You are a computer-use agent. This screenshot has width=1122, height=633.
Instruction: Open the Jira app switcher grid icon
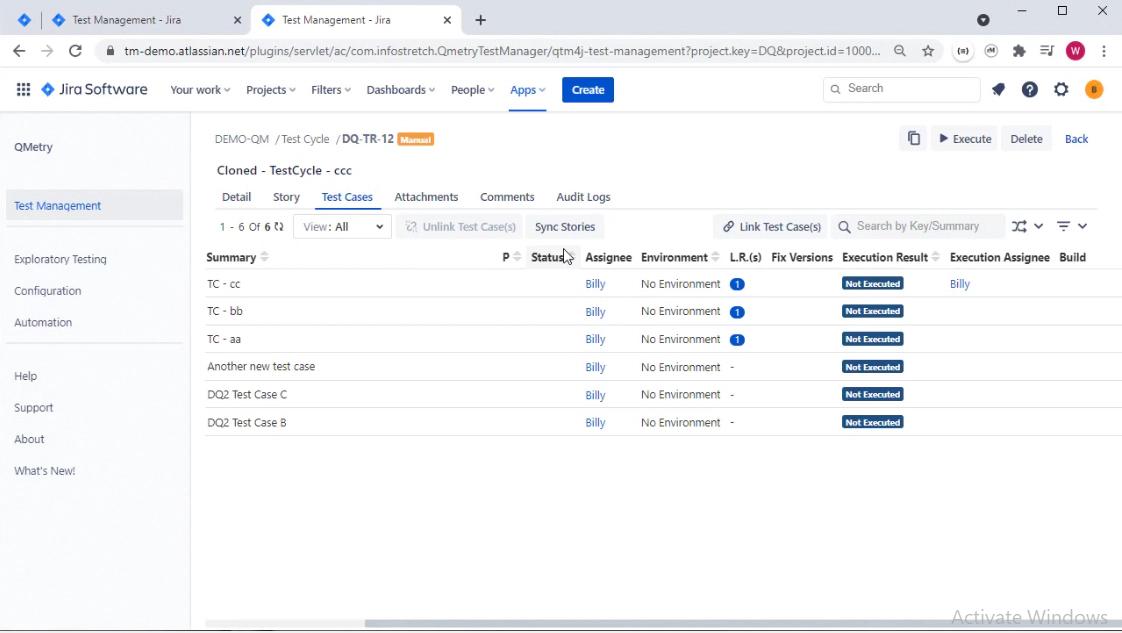point(23,90)
